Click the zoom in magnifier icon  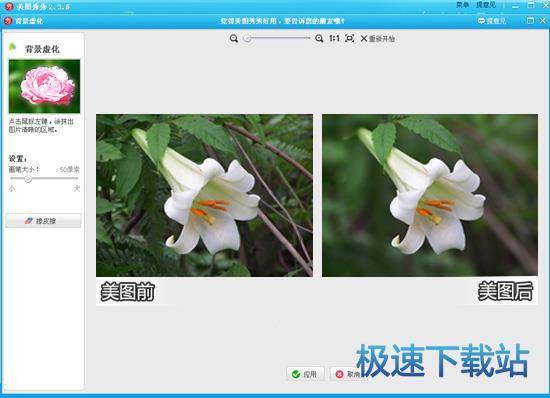pyautogui.click(x=319, y=38)
